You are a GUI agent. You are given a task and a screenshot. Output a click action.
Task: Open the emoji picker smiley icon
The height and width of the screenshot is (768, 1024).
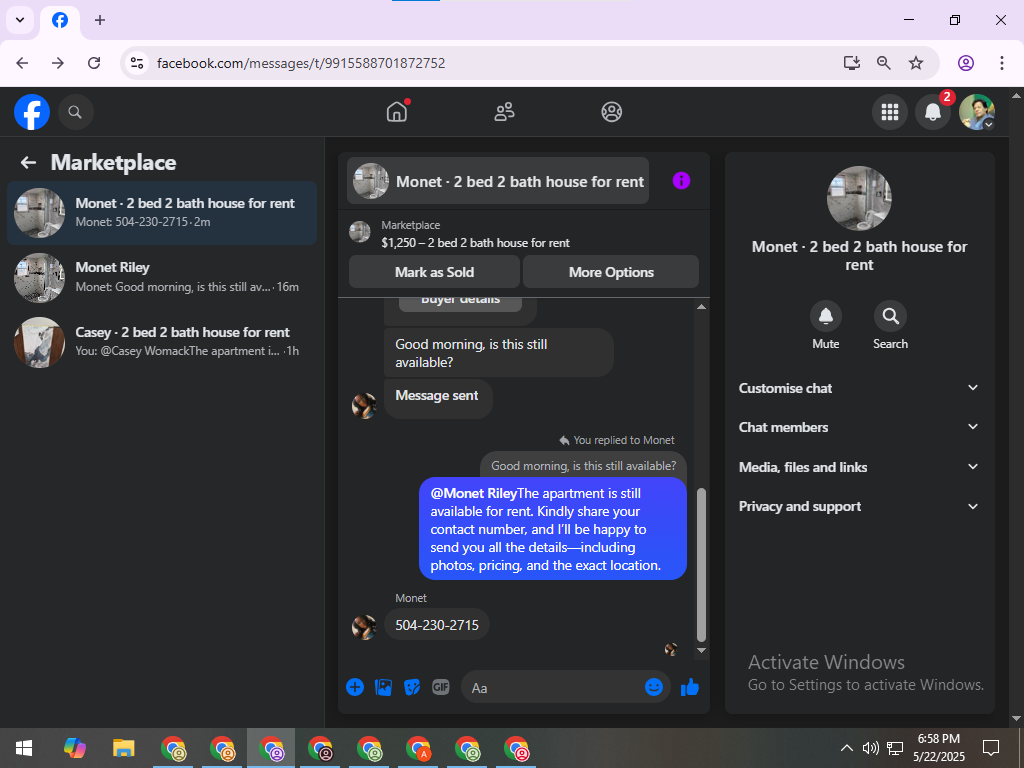pos(654,687)
